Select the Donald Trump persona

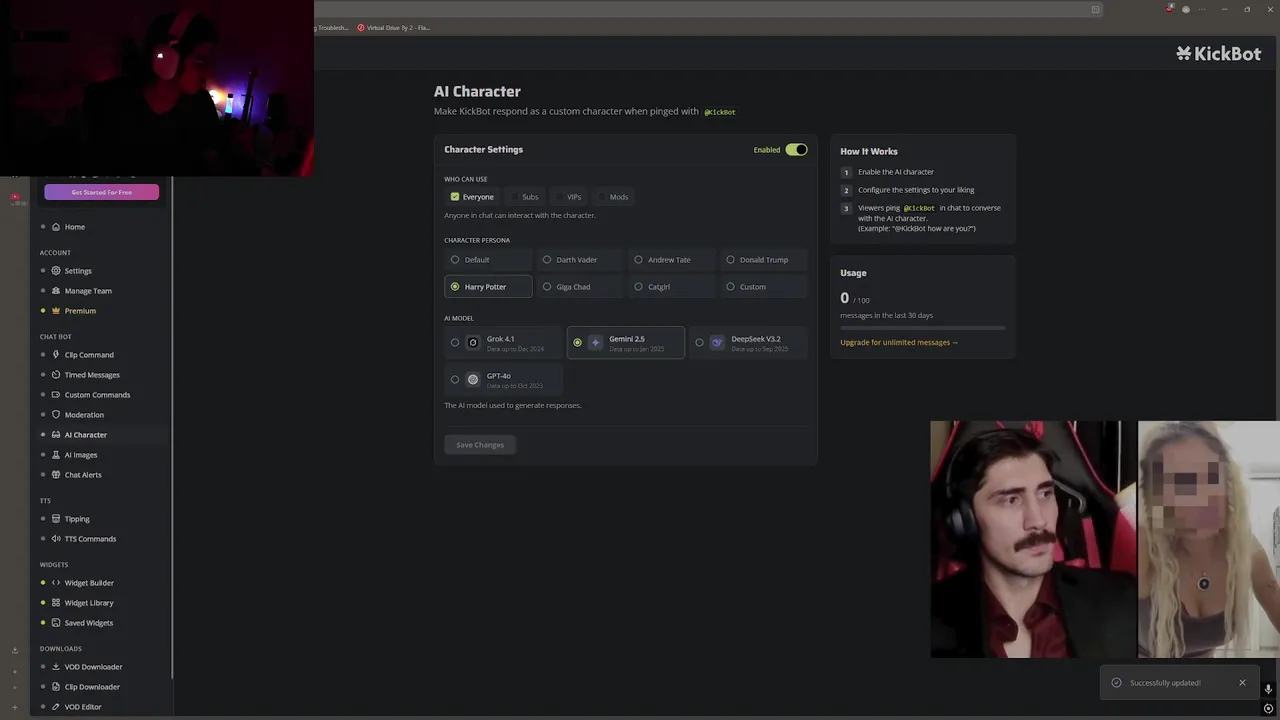click(x=764, y=260)
